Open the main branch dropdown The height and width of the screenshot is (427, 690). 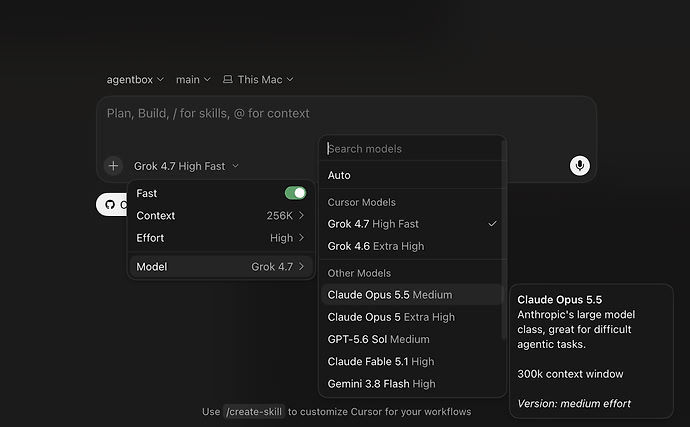193,80
